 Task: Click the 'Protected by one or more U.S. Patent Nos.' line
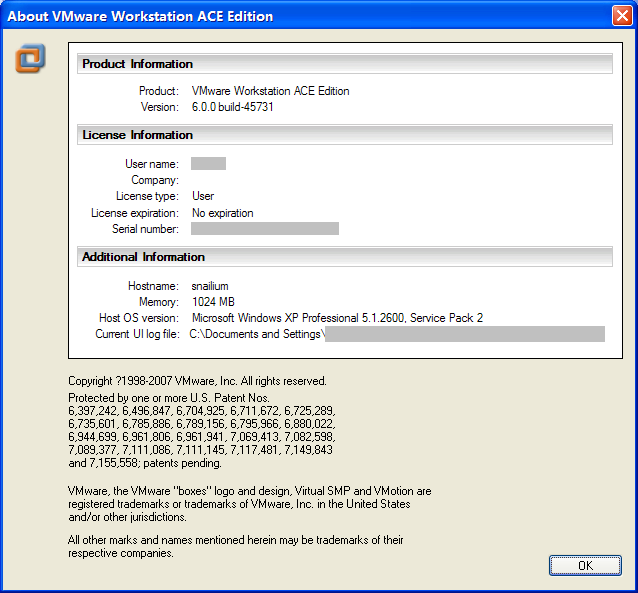169,398
